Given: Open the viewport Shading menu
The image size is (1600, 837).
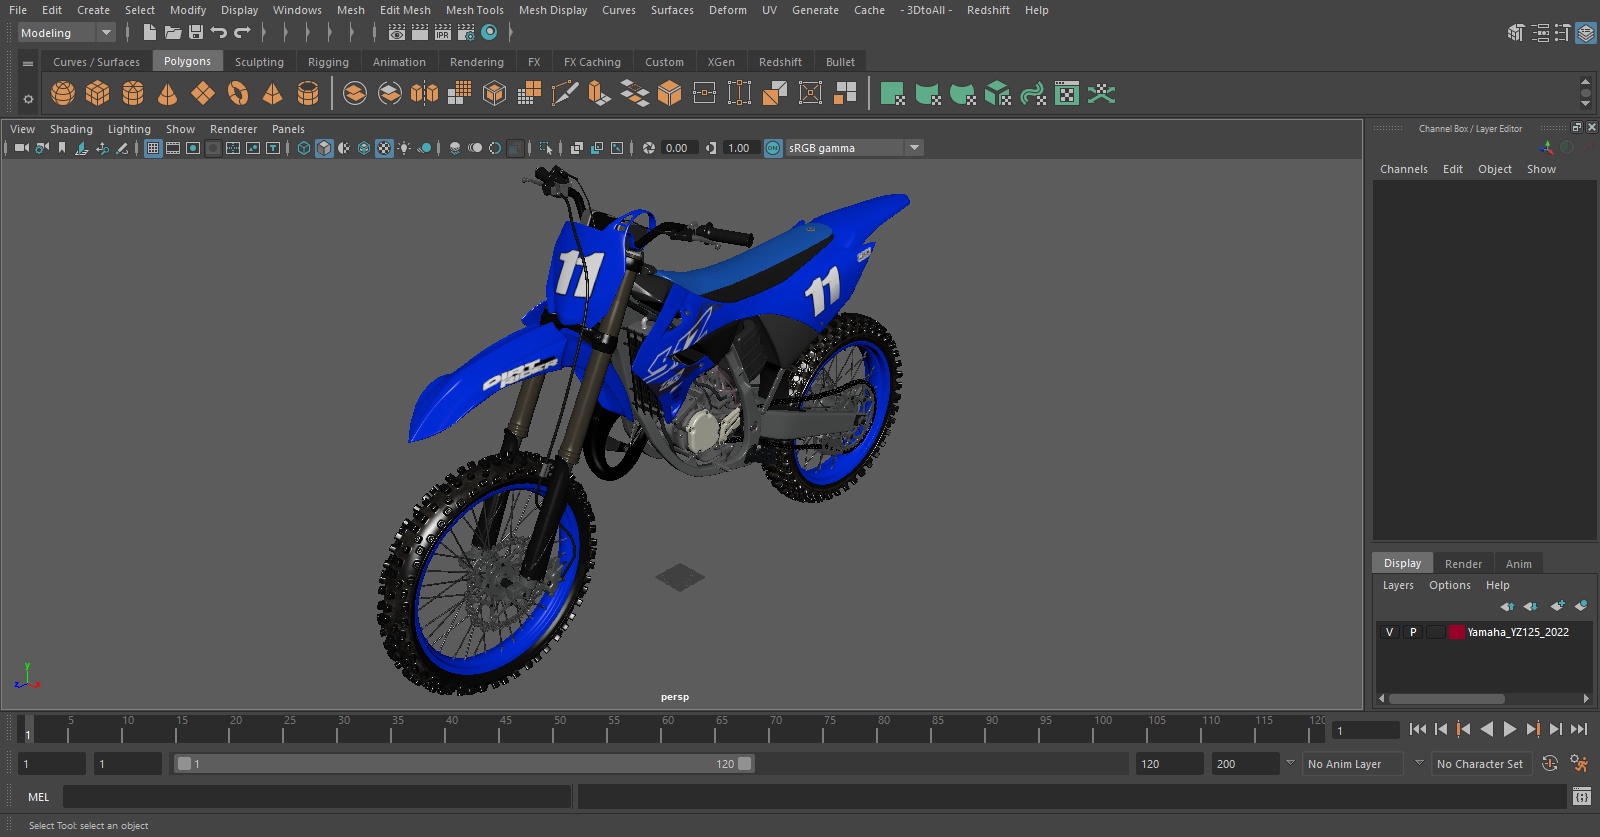Looking at the screenshot, I should 71,129.
